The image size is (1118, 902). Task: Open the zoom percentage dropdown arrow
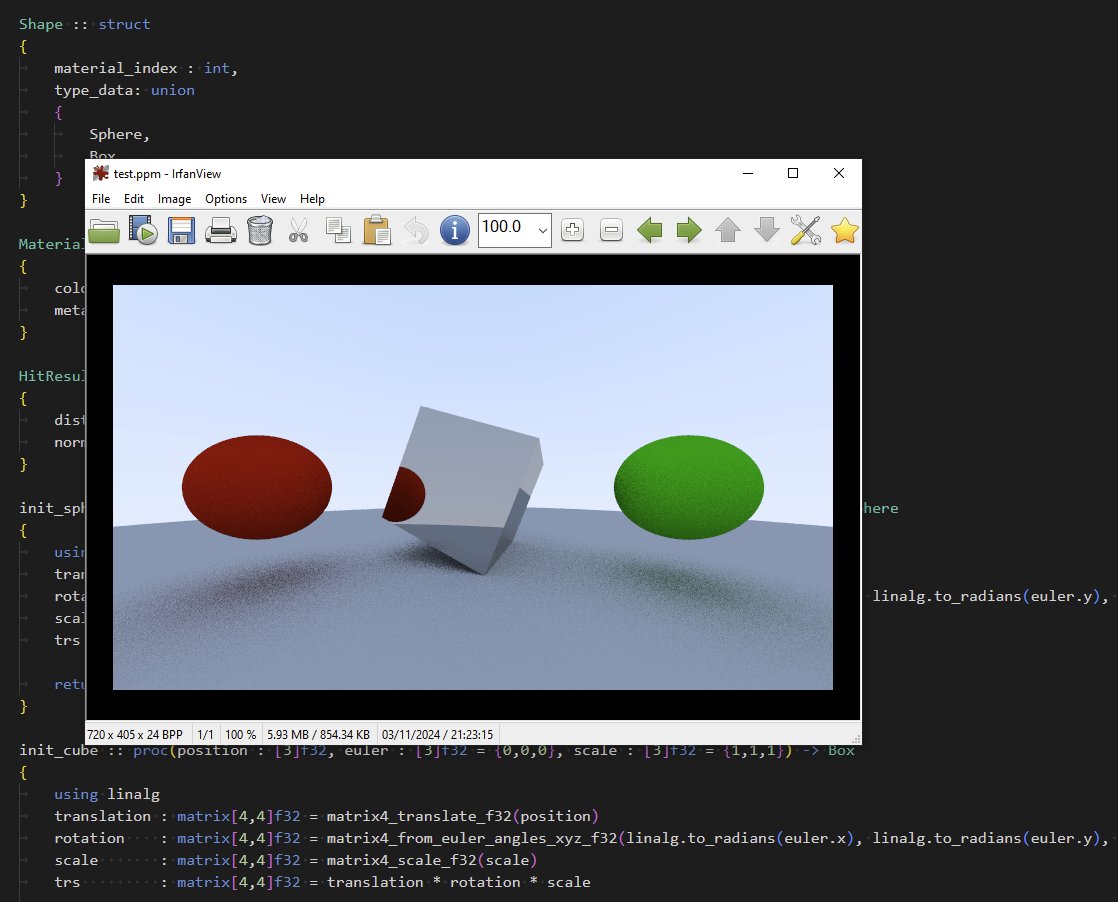(543, 230)
